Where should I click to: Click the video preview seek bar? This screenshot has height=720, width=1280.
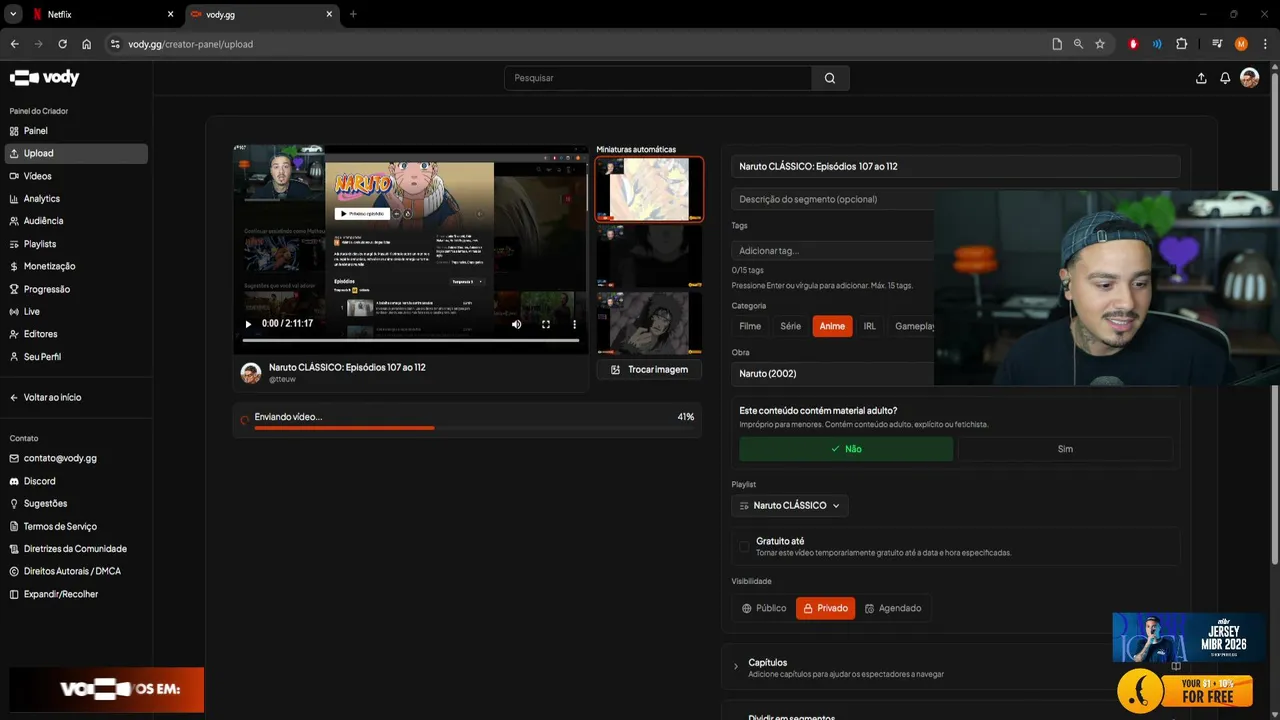point(411,340)
